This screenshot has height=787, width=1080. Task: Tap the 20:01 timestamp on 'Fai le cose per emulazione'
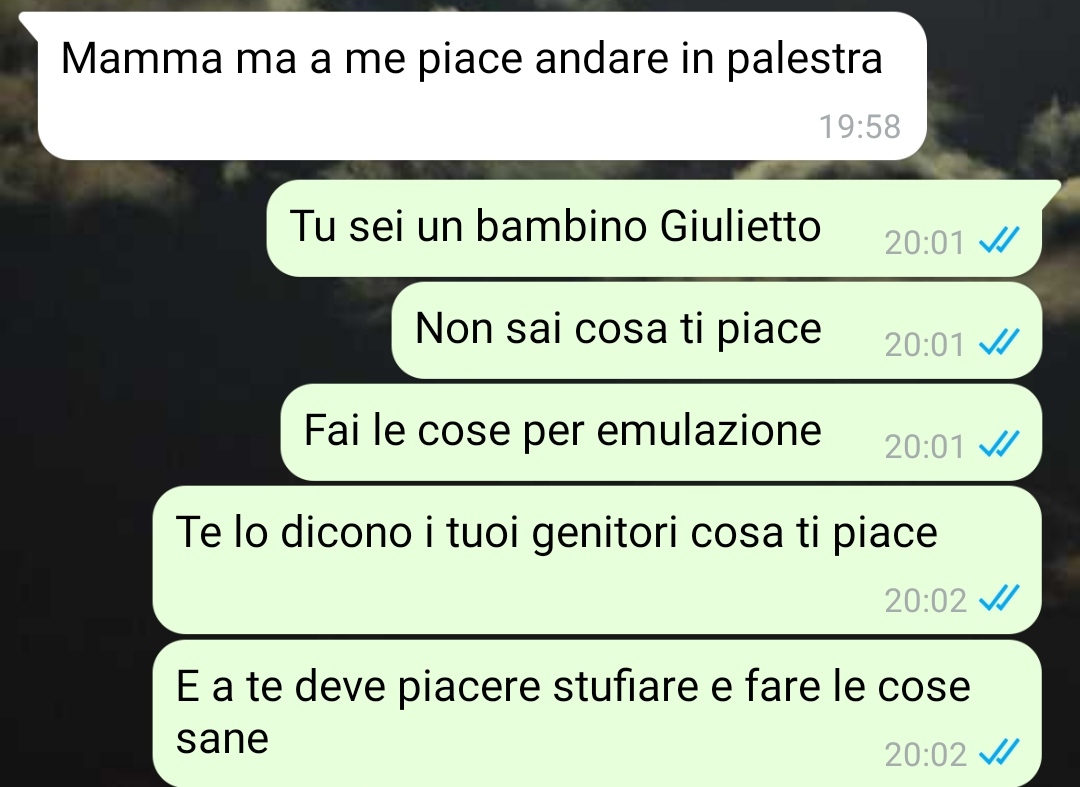pos(924,446)
